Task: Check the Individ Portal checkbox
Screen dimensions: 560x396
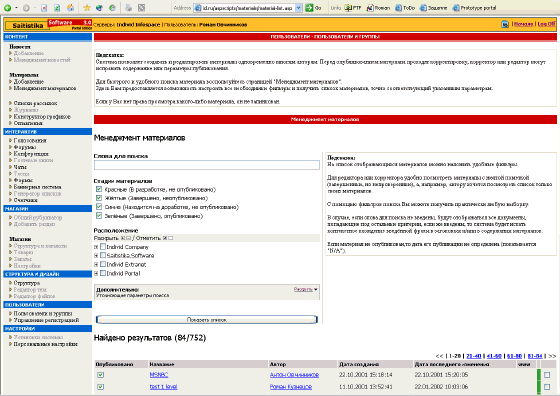Action: point(103,273)
